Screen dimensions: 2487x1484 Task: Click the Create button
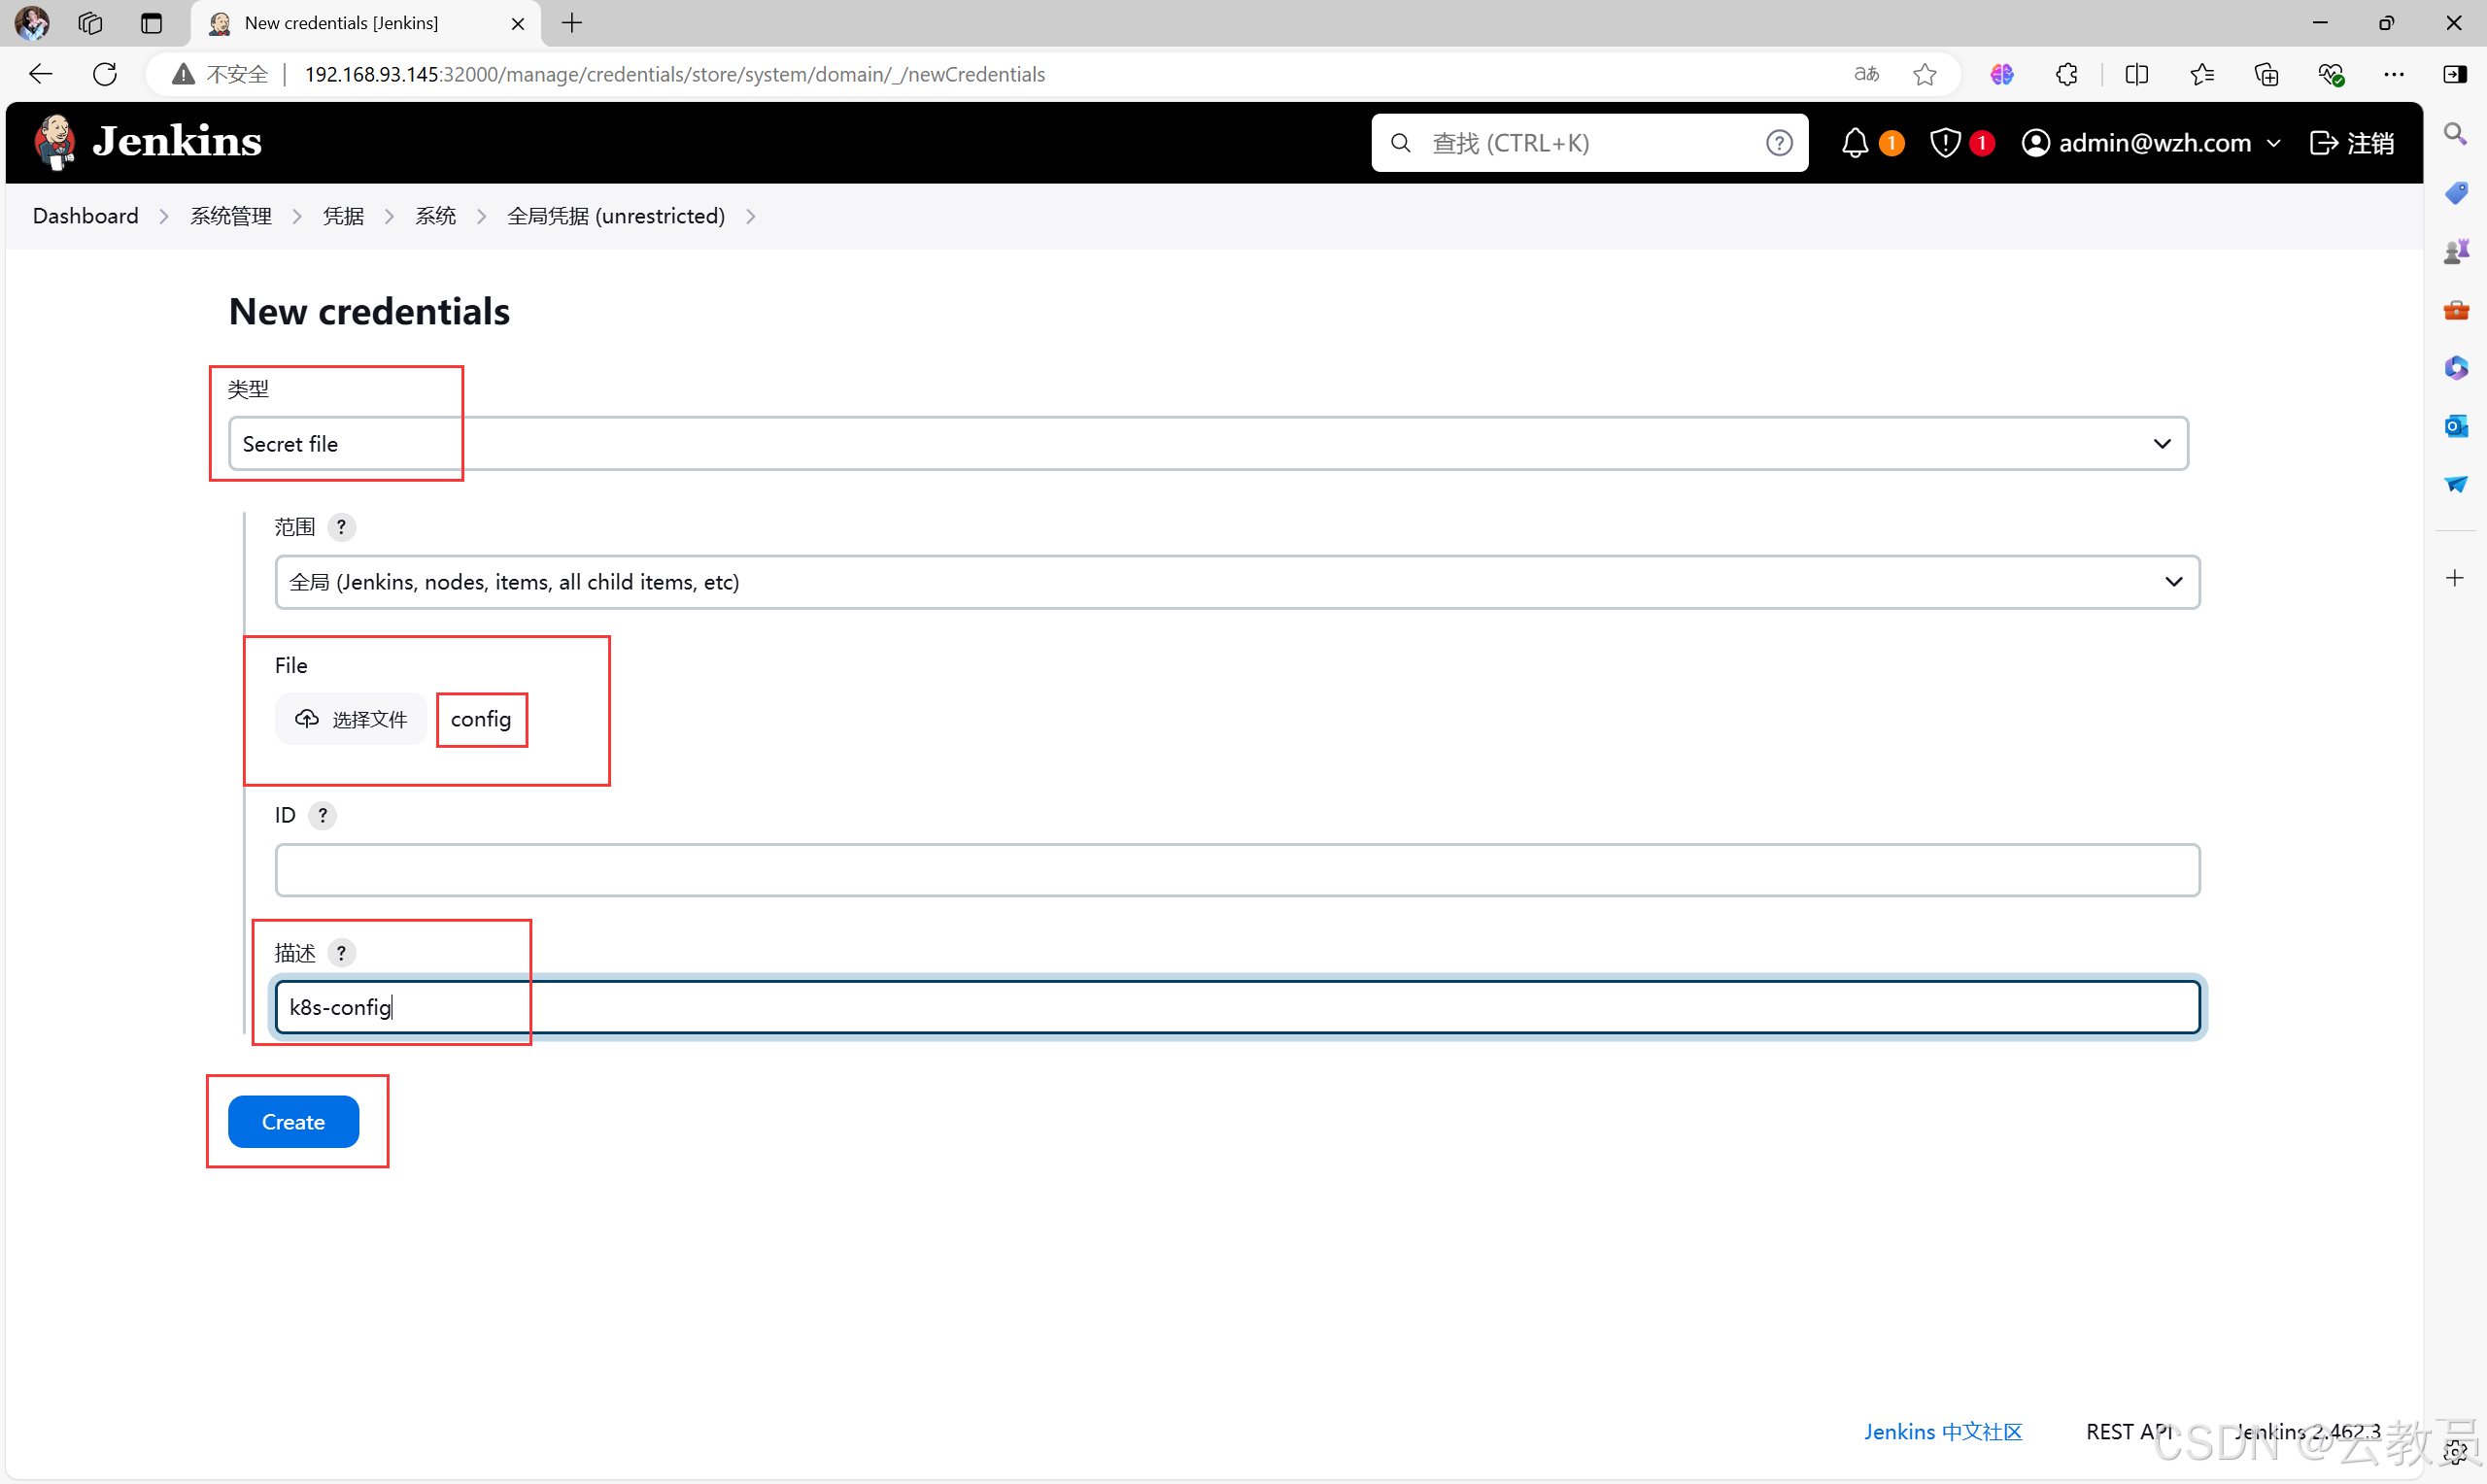click(293, 1122)
